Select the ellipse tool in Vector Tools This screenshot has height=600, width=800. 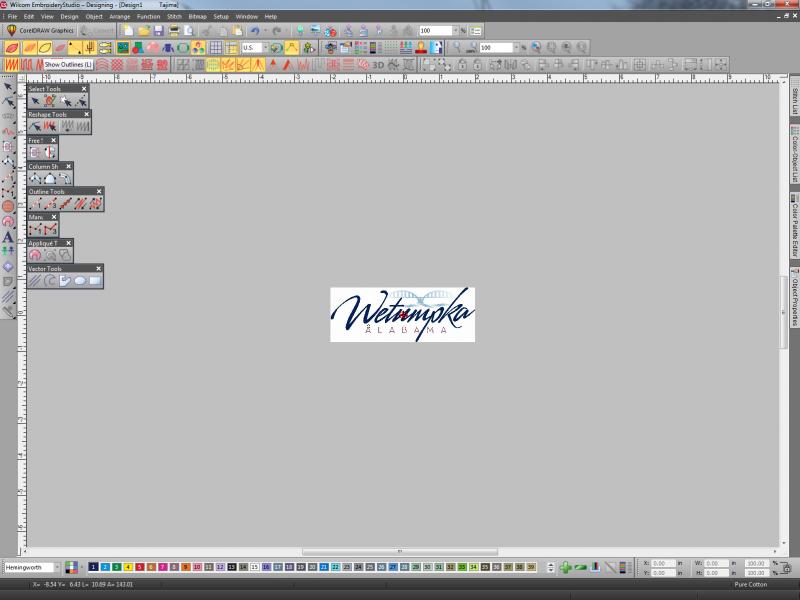[80, 281]
